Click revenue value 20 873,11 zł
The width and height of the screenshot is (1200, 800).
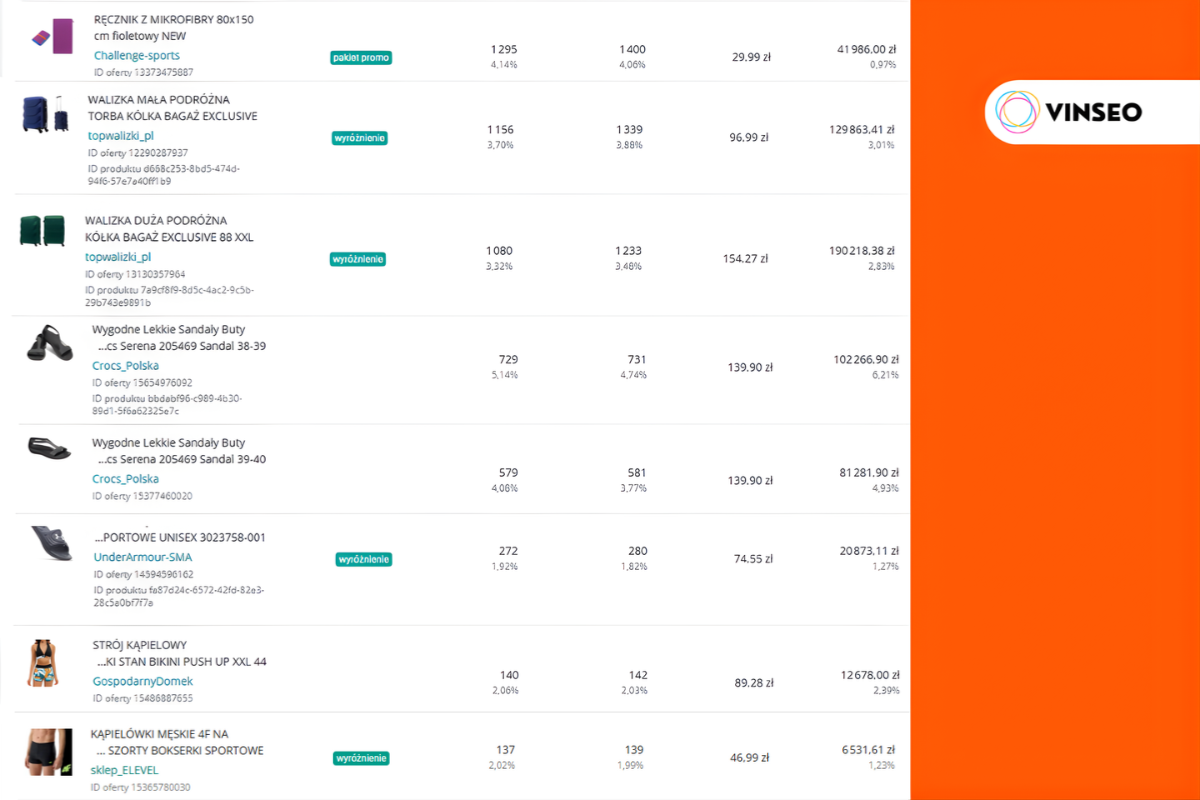(869, 551)
